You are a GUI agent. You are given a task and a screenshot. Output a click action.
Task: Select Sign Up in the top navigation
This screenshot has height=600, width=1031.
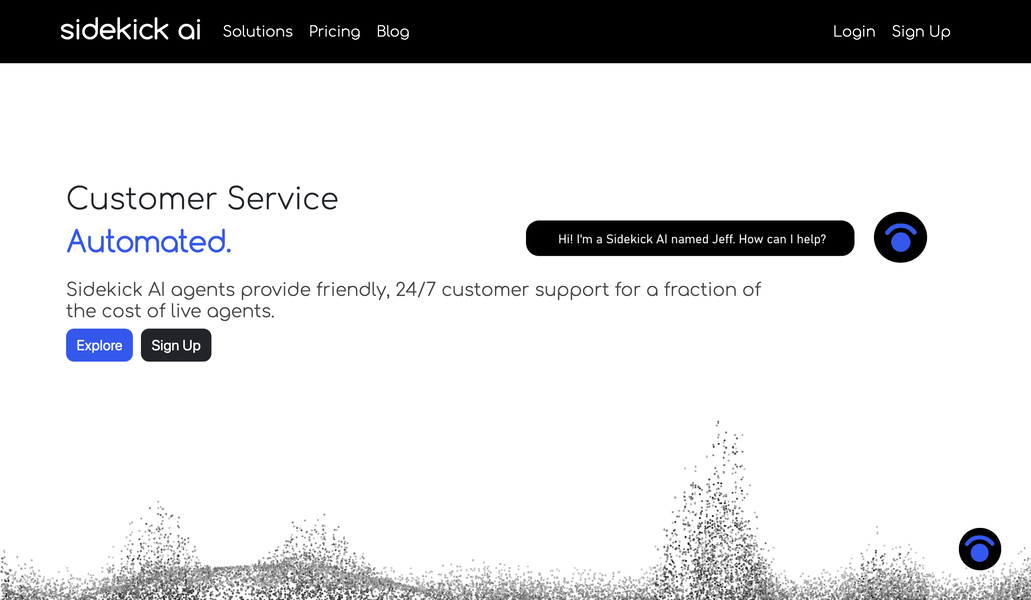(x=921, y=31)
